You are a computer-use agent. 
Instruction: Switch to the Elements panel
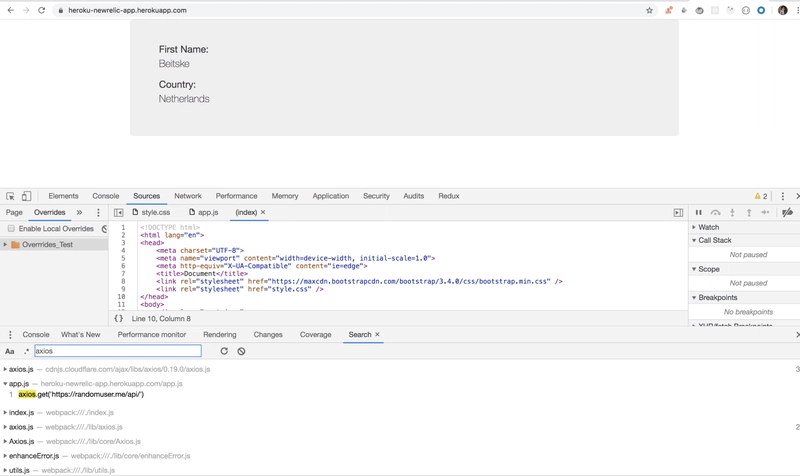[63, 196]
